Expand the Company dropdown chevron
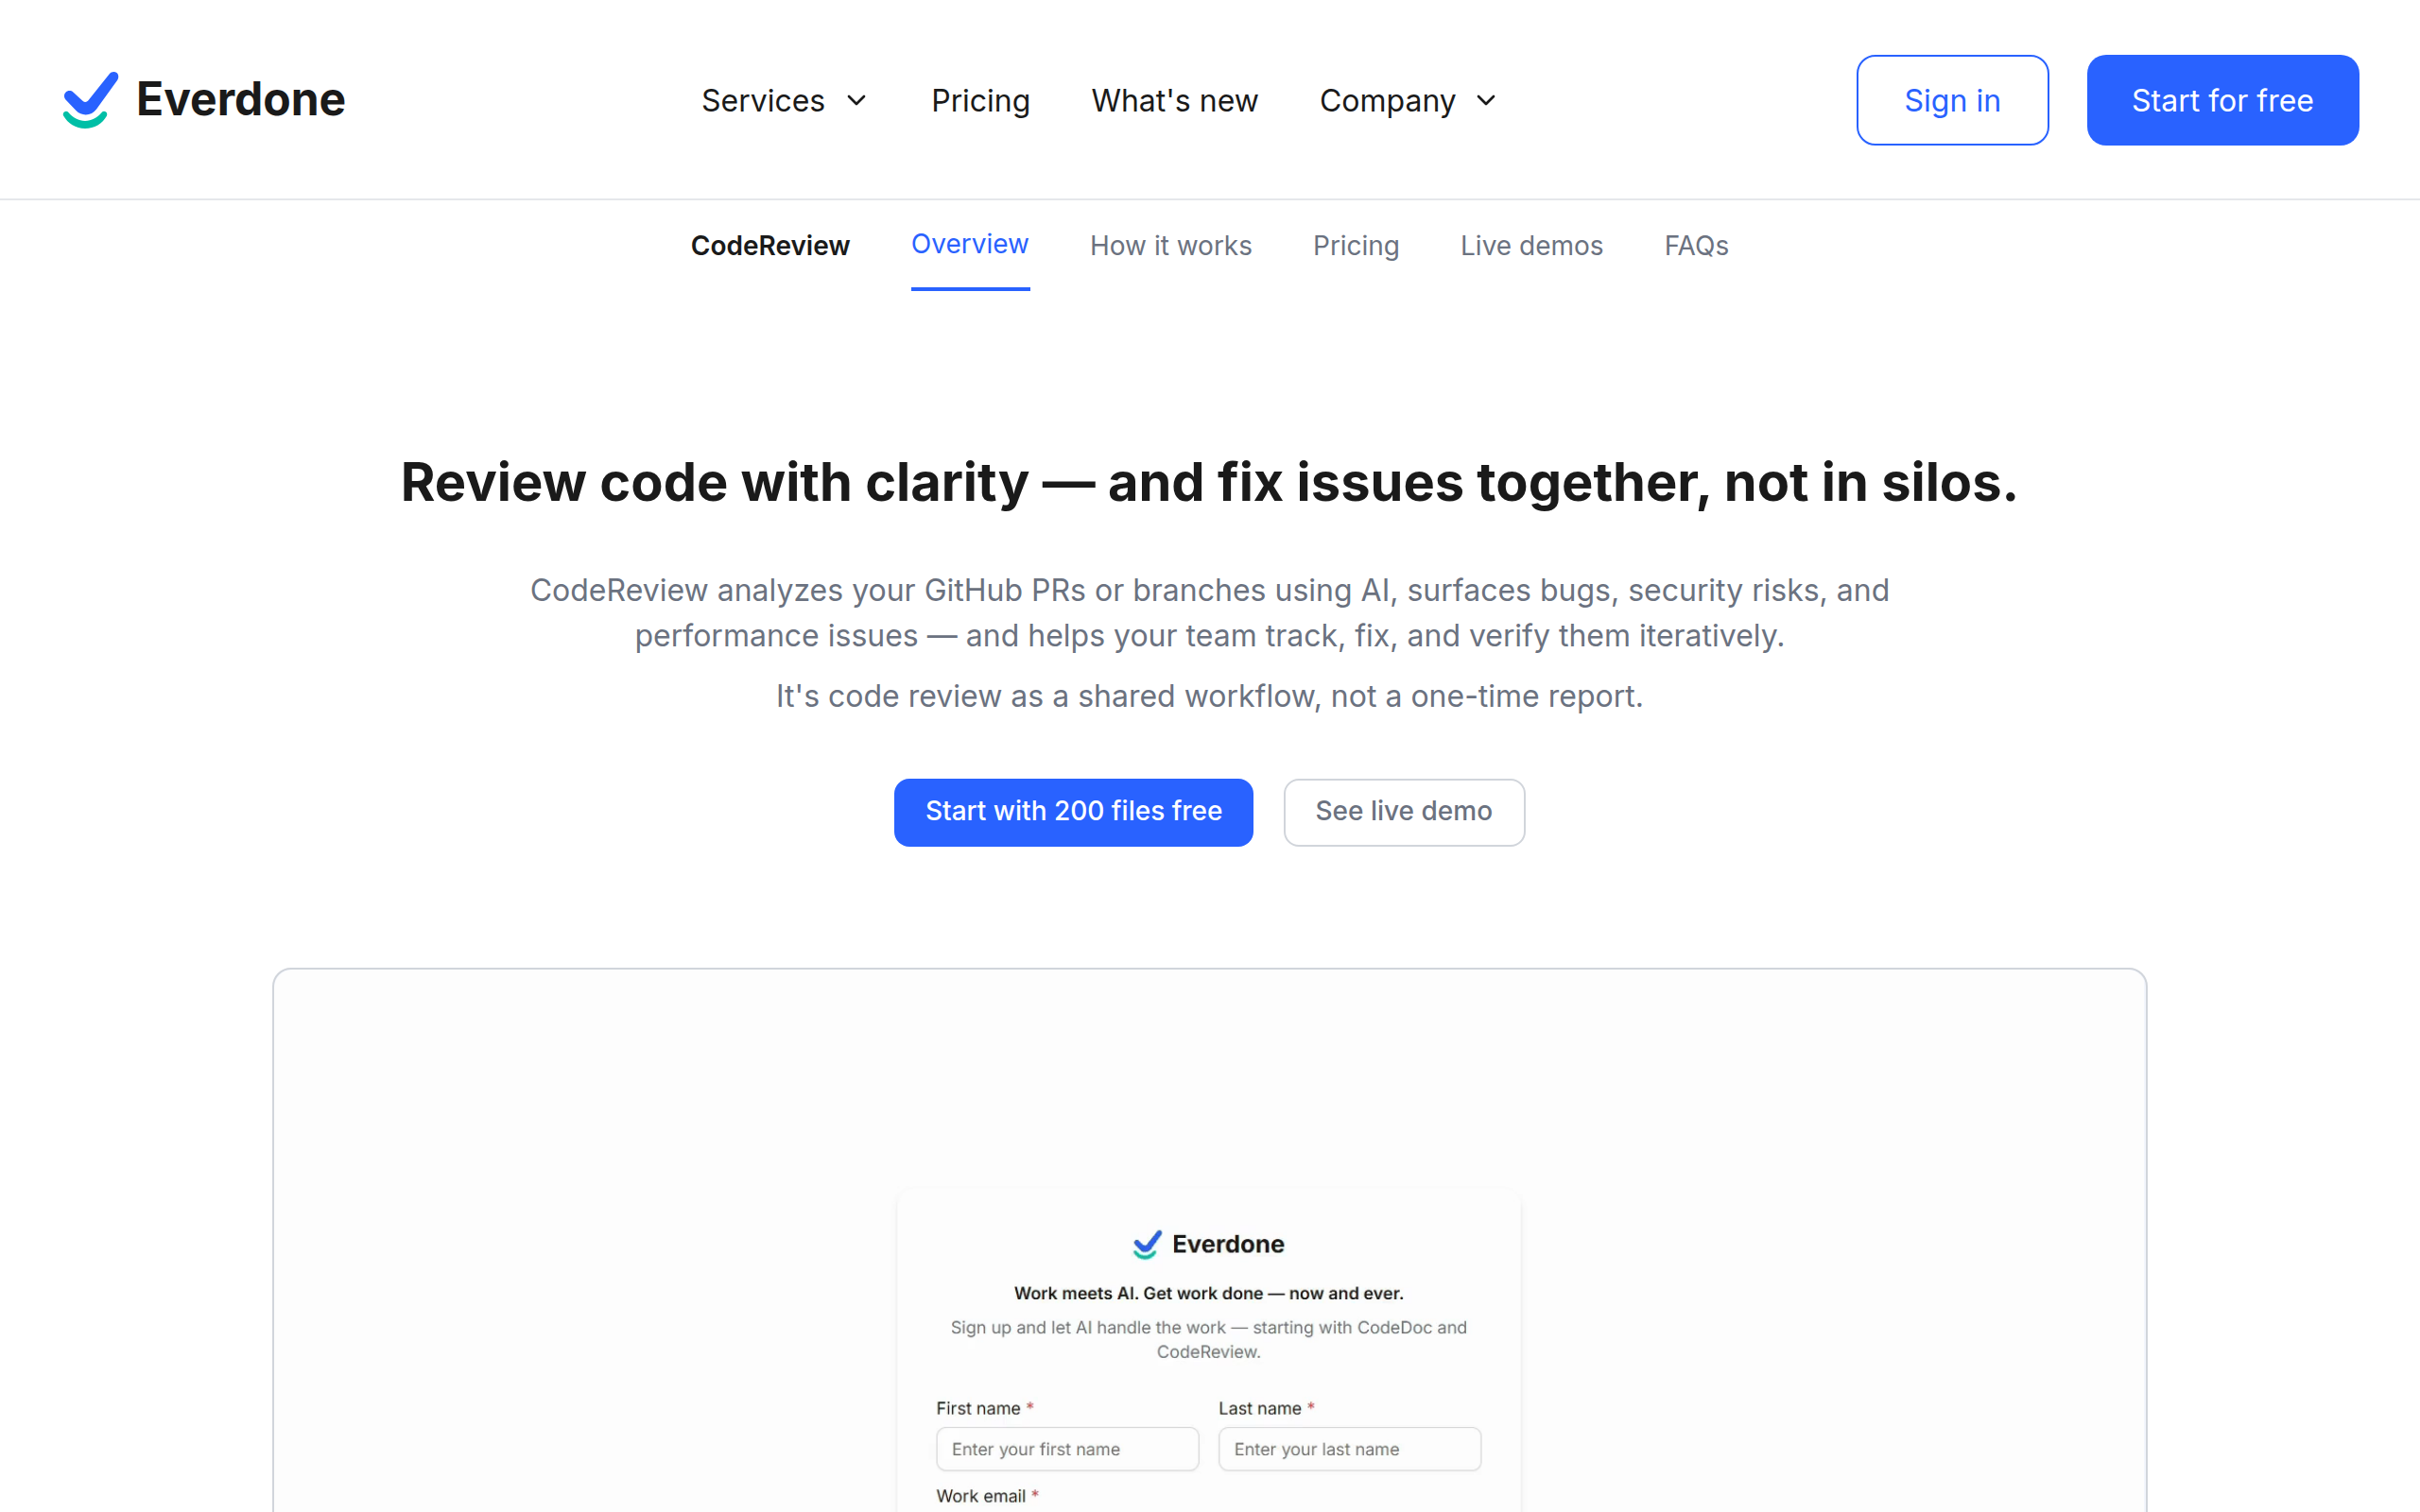The width and height of the screenshot is (2420, 1512). click(1487, 101)
